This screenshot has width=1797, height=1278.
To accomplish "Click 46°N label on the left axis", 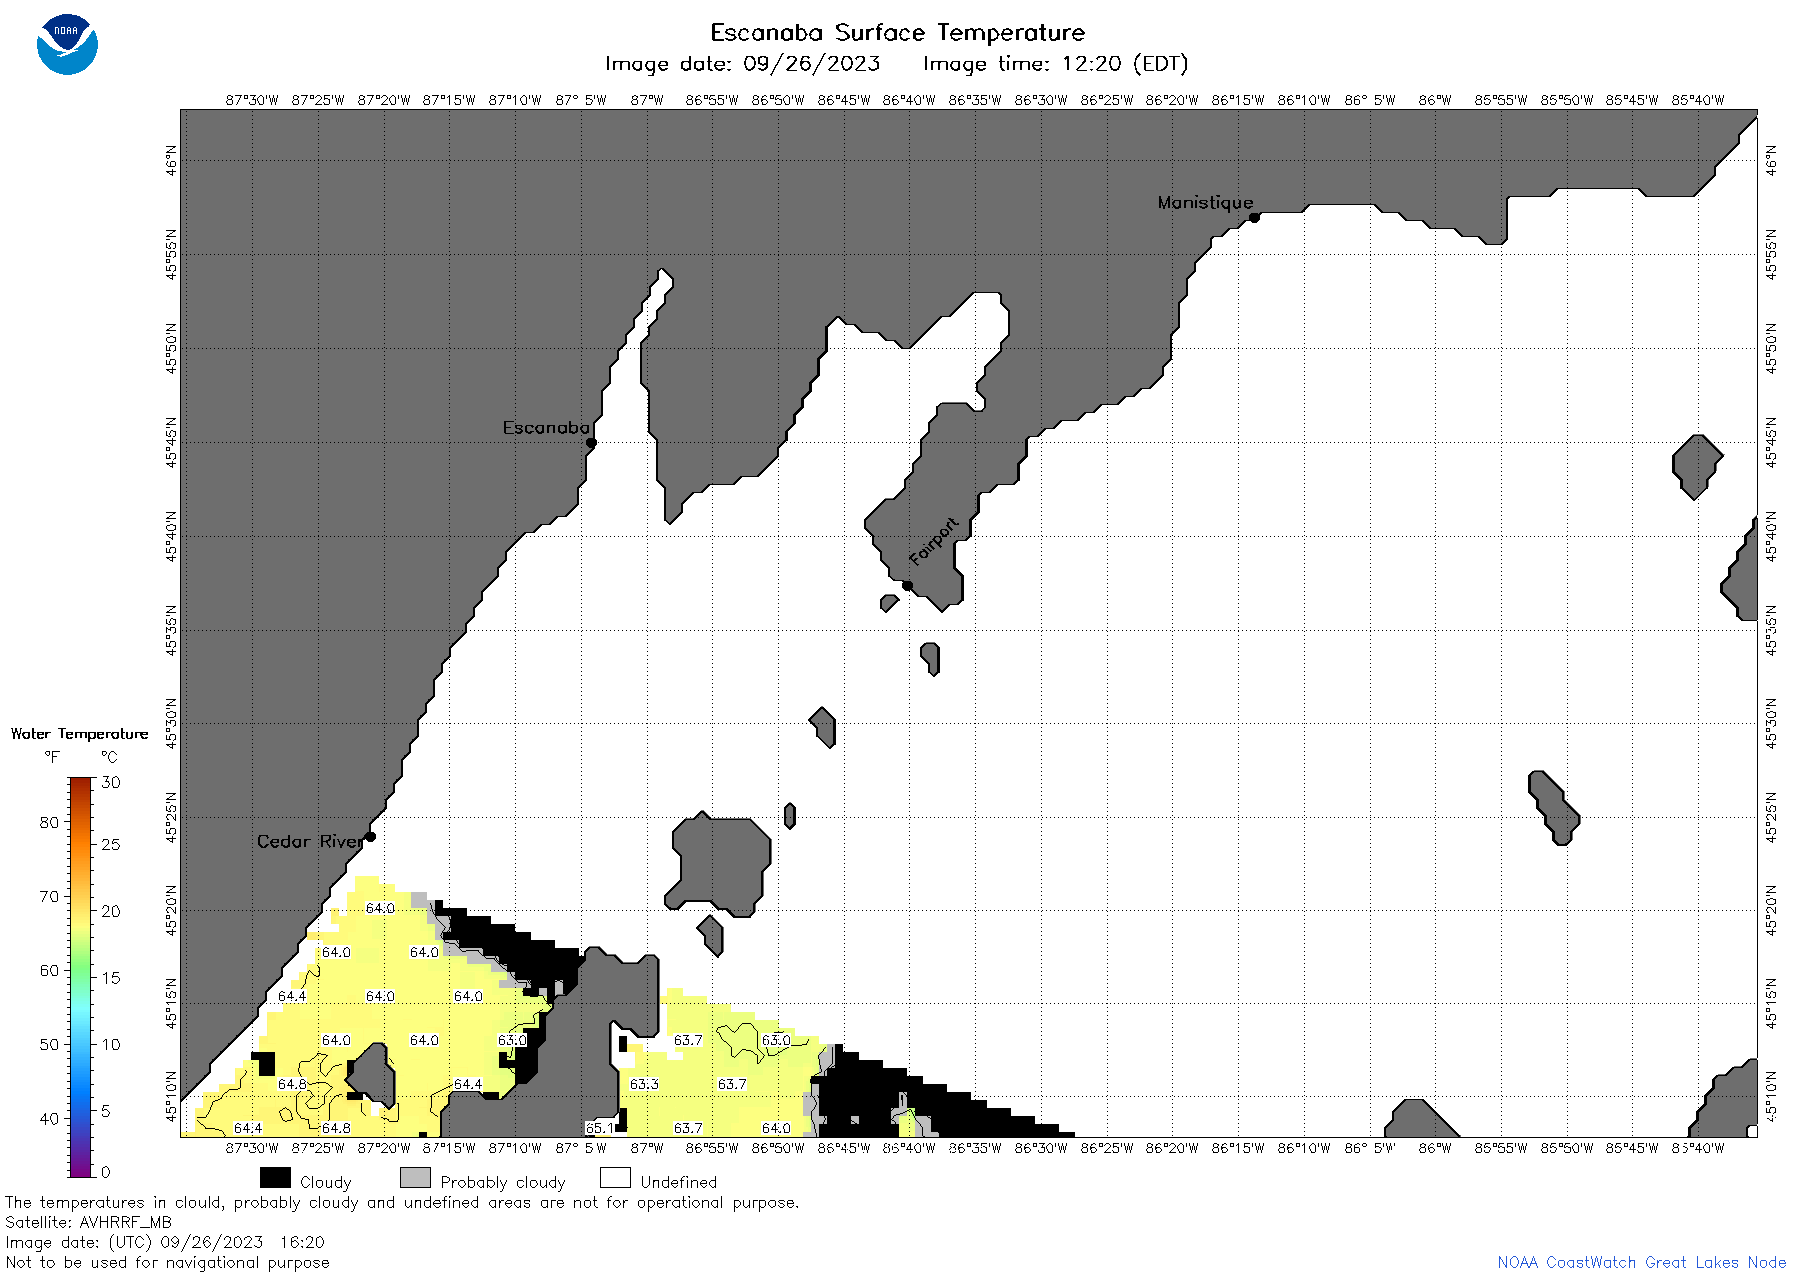I will [172, 160].
